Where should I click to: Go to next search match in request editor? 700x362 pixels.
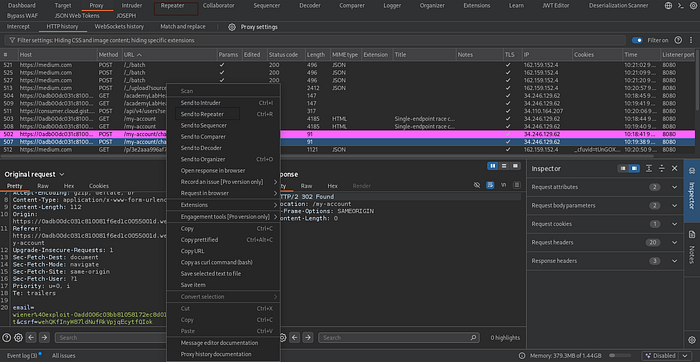point(44,338)
